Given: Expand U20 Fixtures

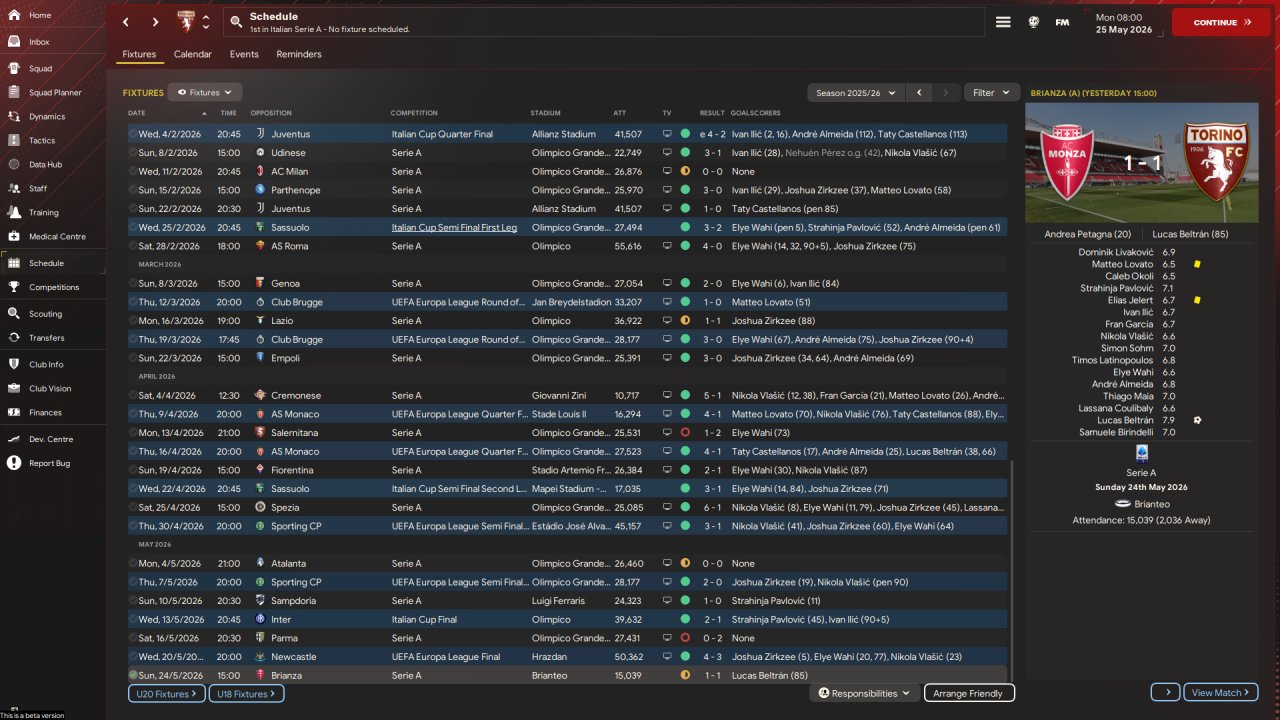Looking at the screenshot, I should coord(167,693).
